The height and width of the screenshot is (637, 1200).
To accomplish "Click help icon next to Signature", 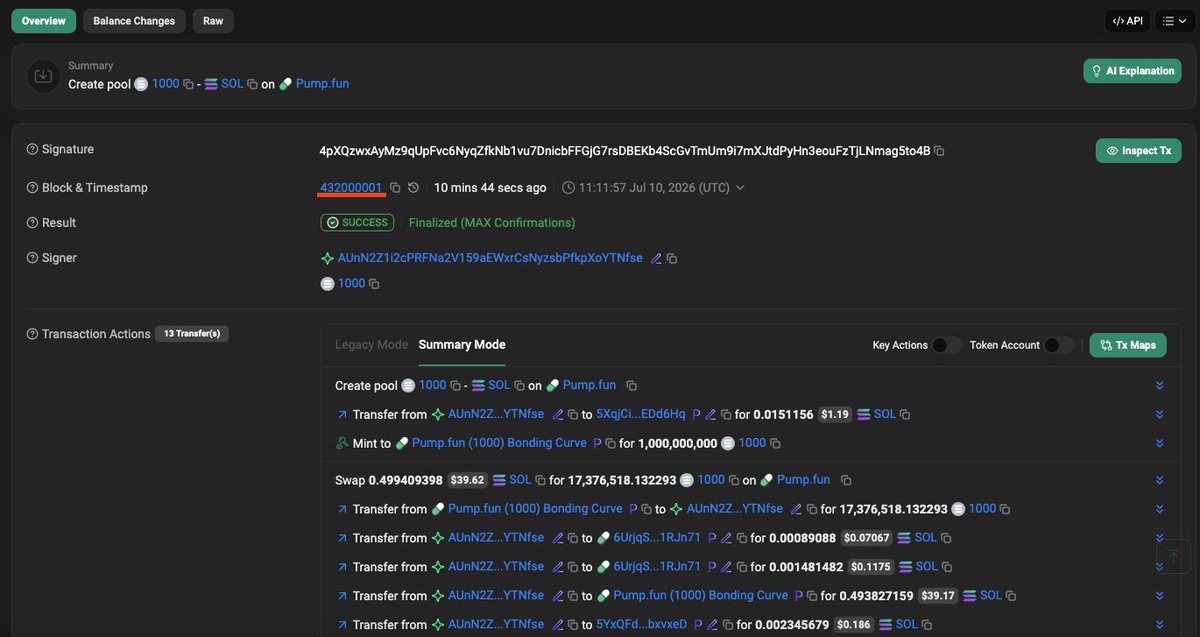I will coord(32,149).
